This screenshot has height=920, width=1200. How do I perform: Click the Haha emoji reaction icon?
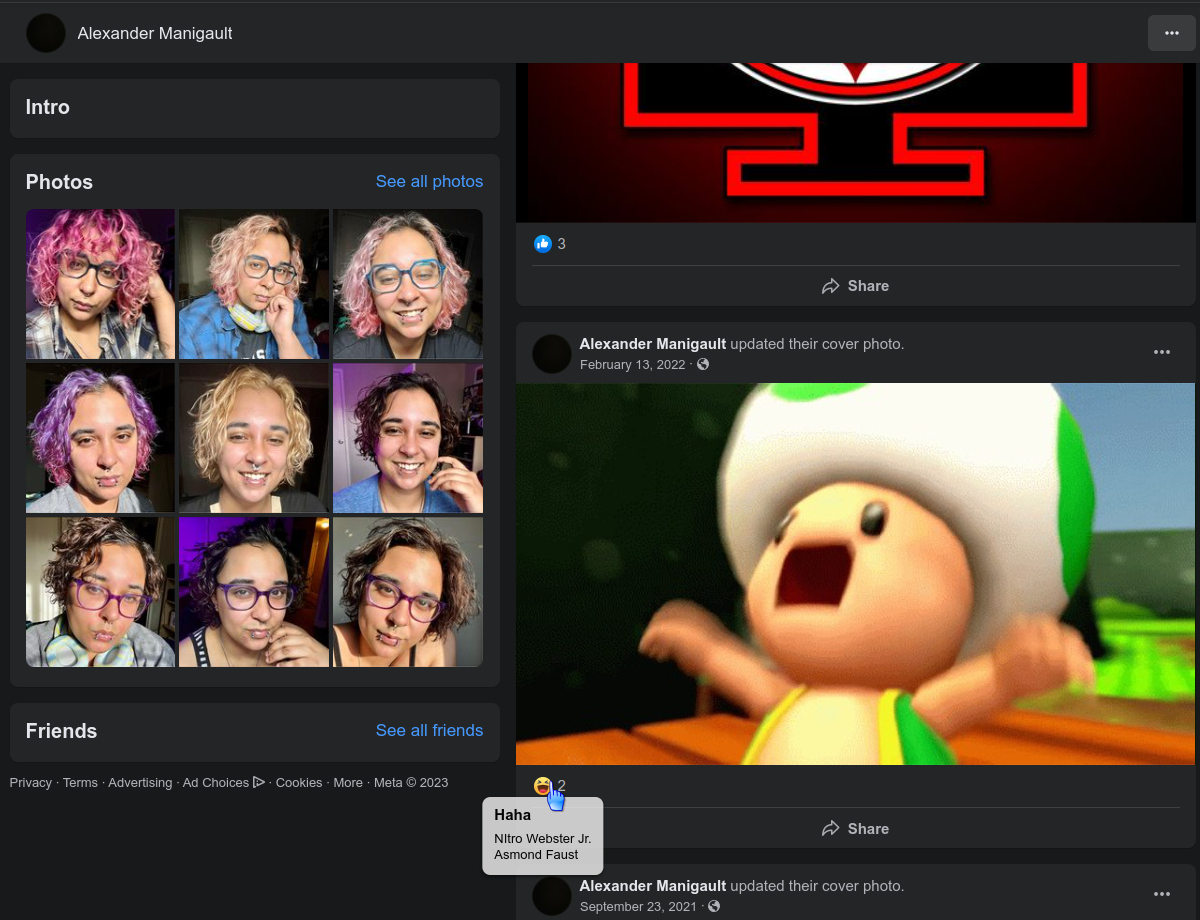pos(542,786)
